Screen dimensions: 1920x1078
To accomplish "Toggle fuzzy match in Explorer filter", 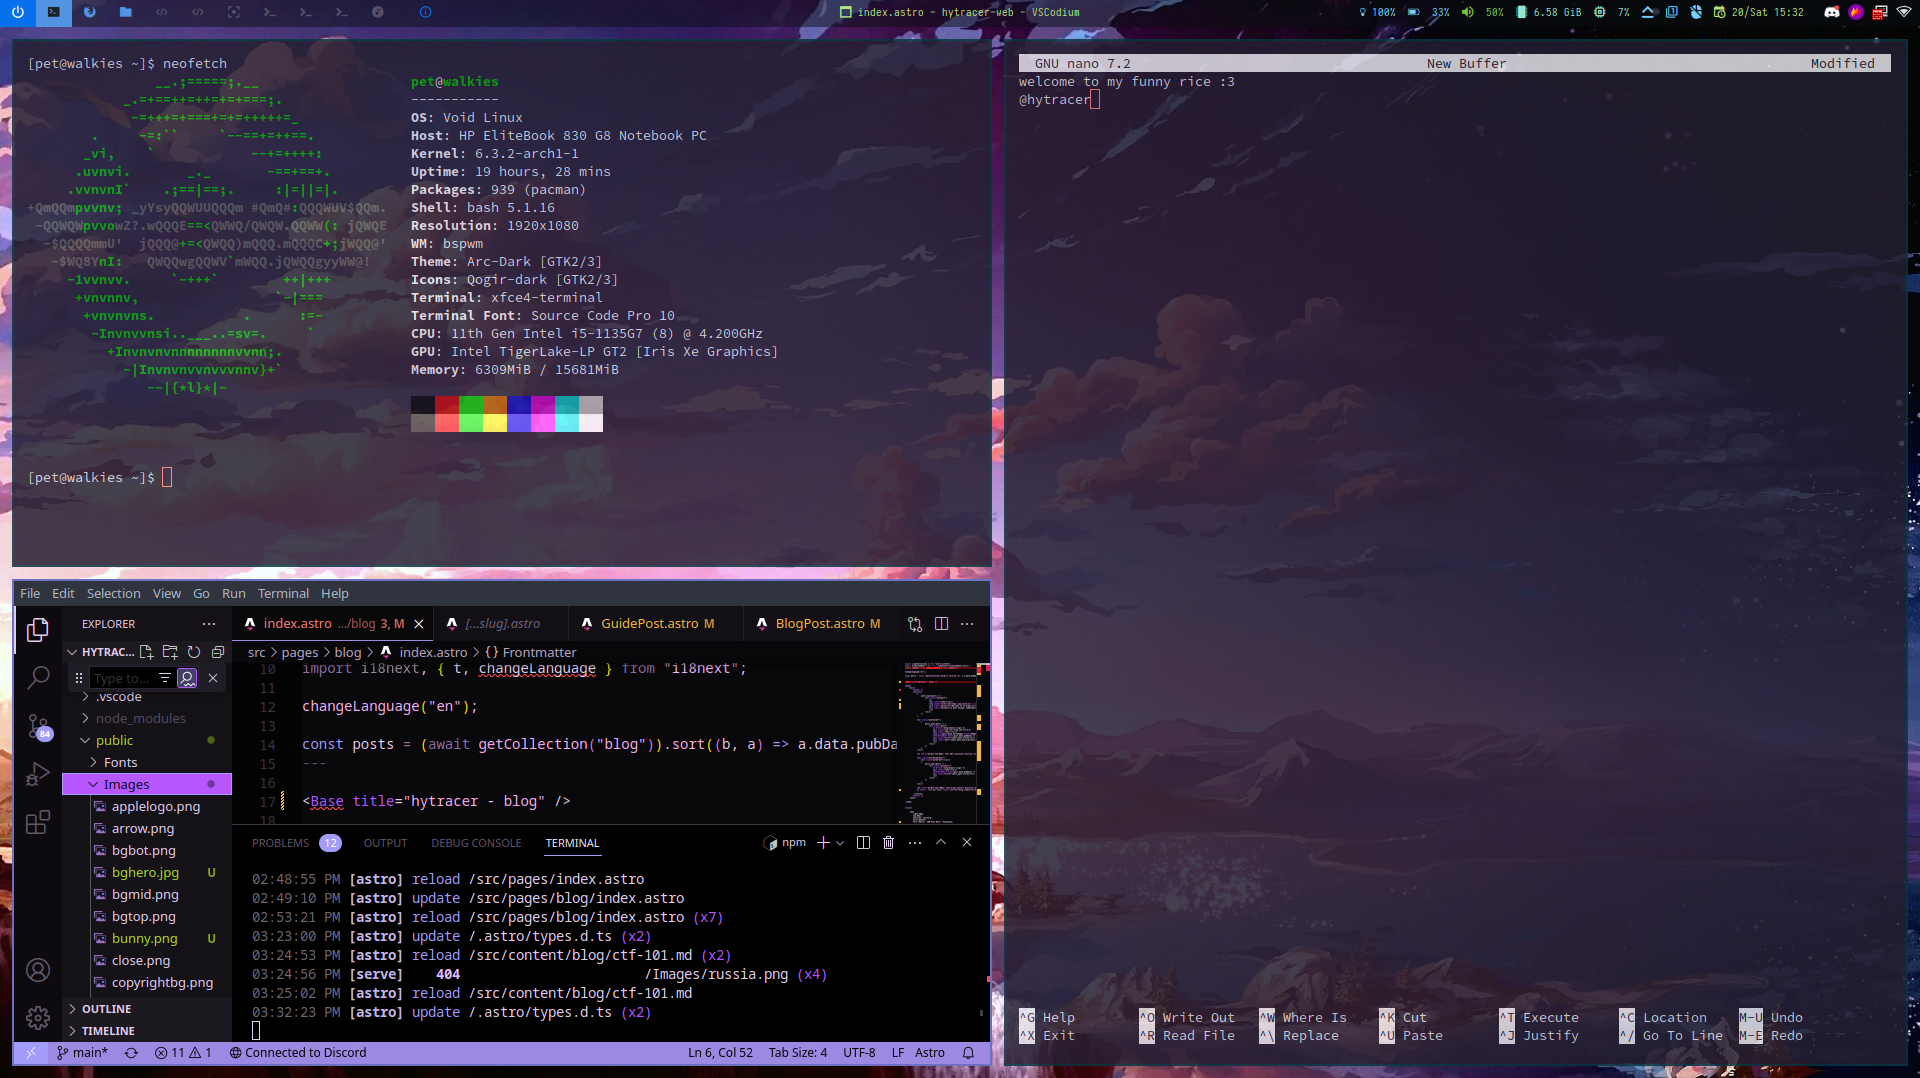I will 187,678.
